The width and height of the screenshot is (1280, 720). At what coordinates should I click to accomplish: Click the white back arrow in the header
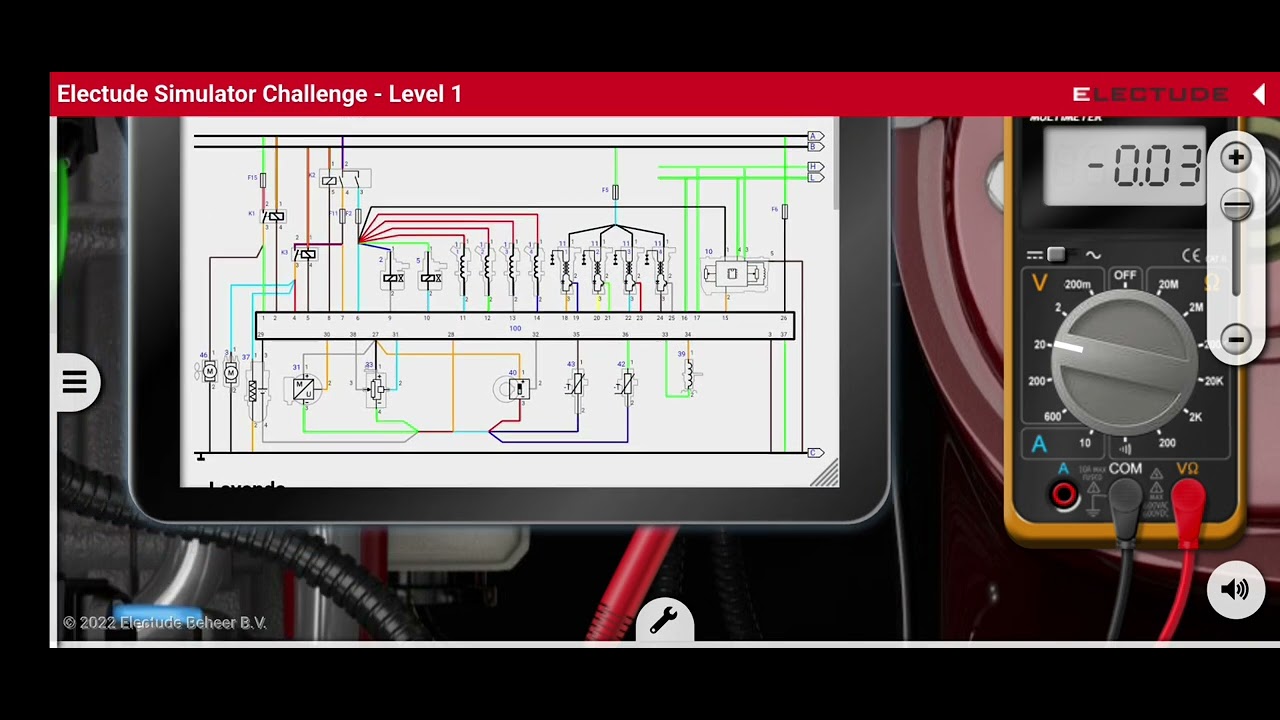point(1259,94)
